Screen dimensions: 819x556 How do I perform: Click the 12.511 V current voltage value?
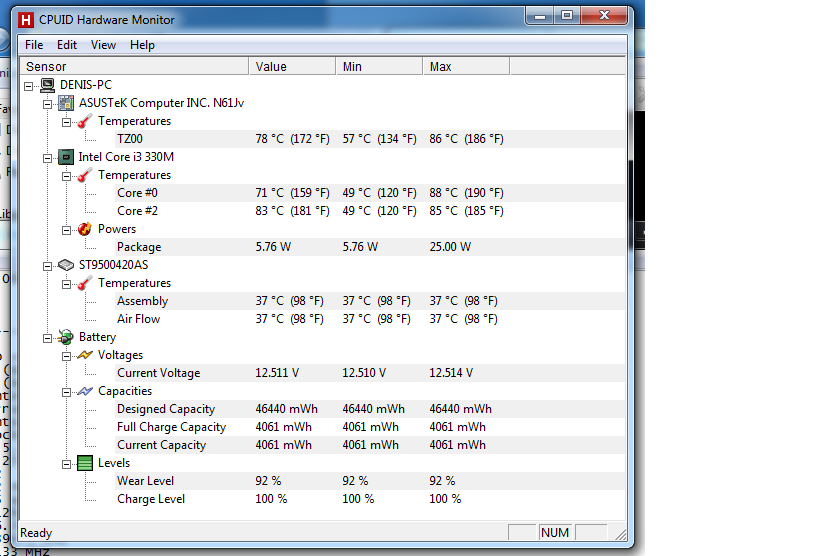click(277, 373)
